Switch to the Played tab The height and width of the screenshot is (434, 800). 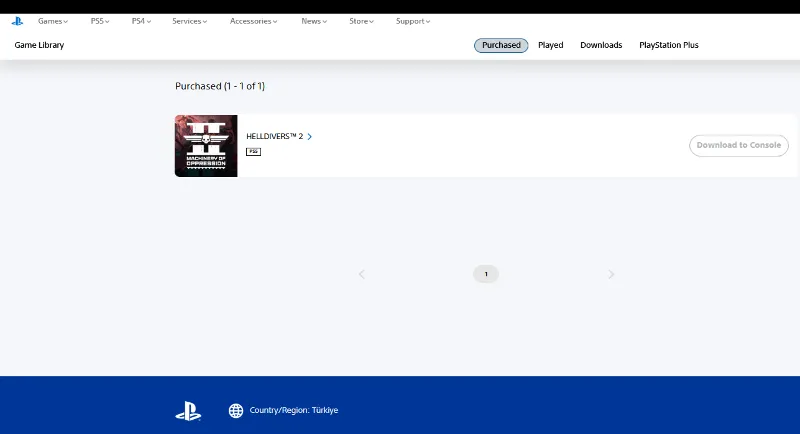tap(551, 45)
